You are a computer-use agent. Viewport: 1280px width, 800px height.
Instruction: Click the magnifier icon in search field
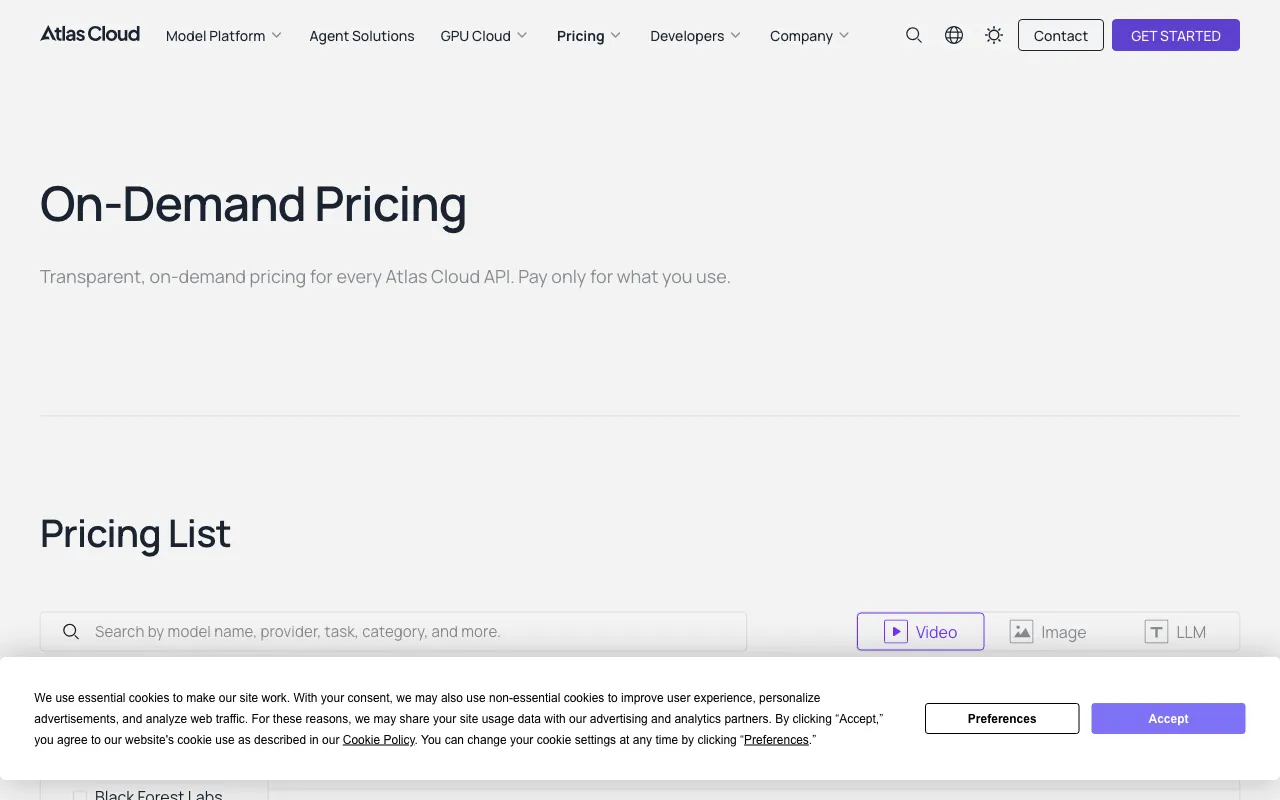[x=71, y=631]
